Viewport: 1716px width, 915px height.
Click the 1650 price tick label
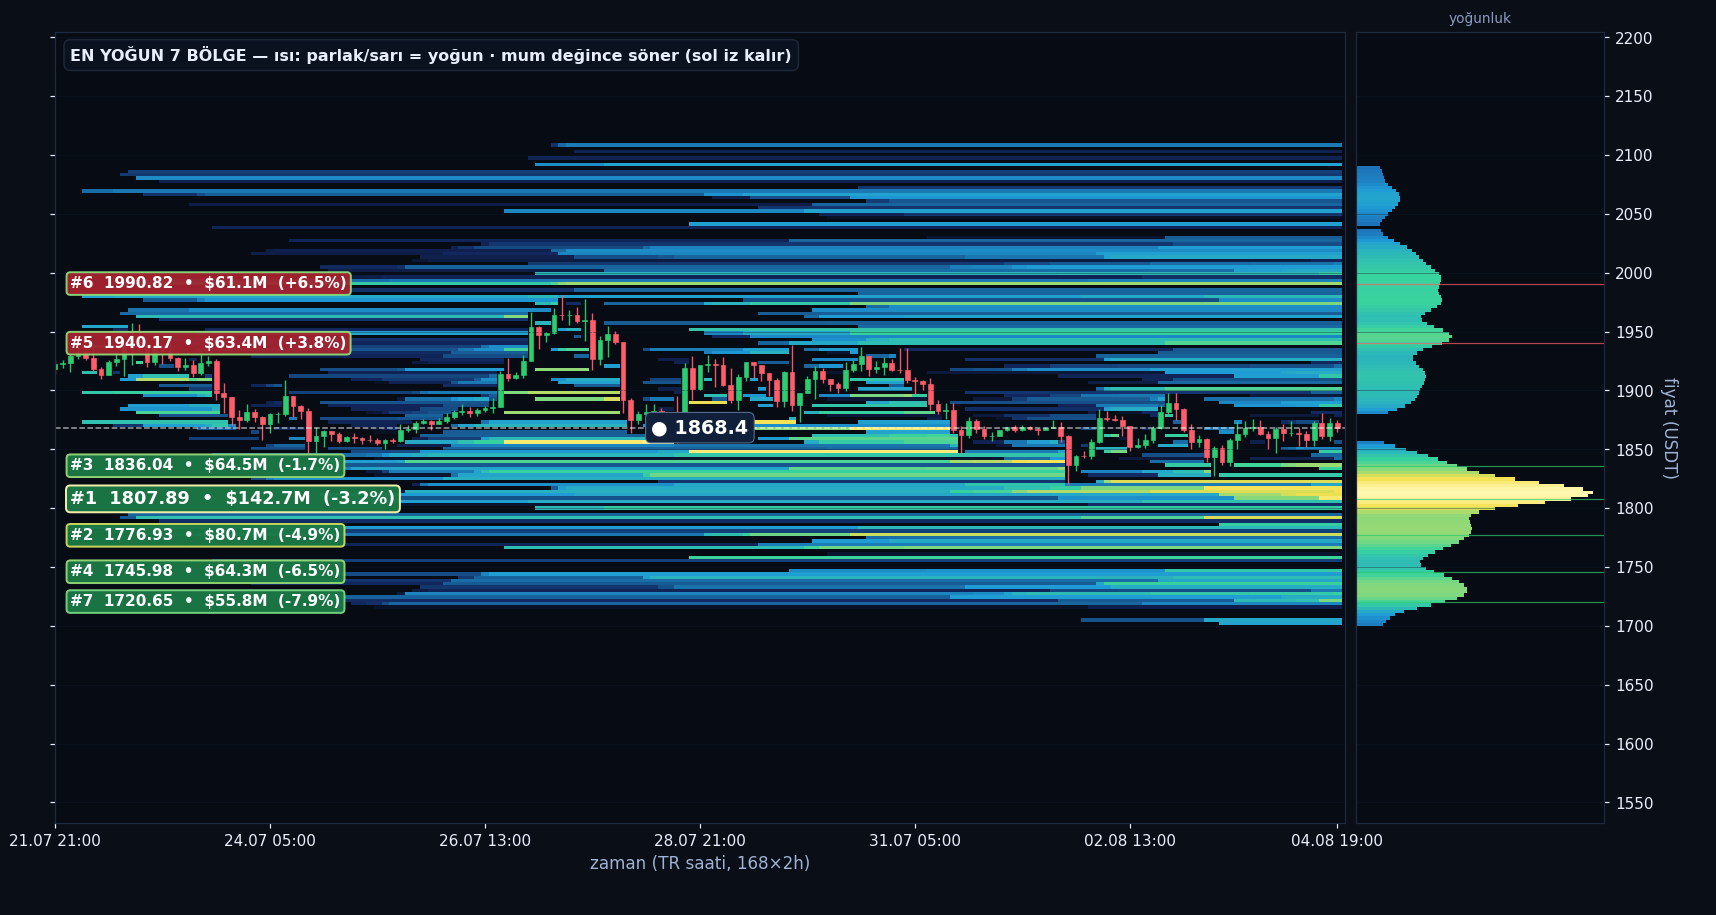pyautogui.click(x=1632, y=686)
